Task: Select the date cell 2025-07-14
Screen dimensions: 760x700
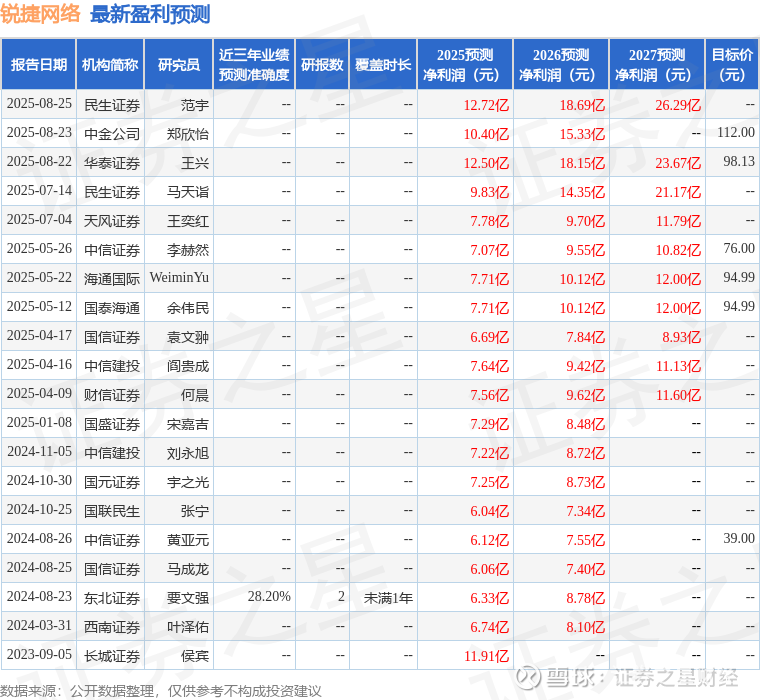Action: pos(39,191)
